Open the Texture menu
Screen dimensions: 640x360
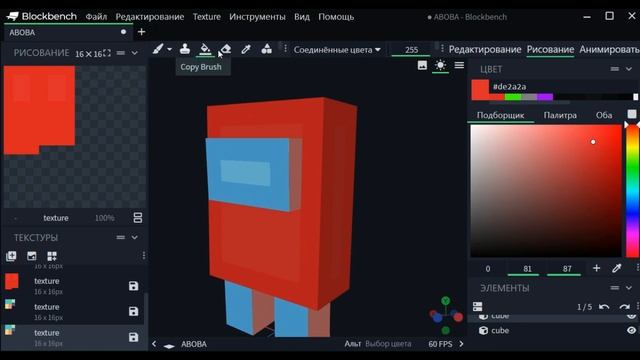(207, 17)
